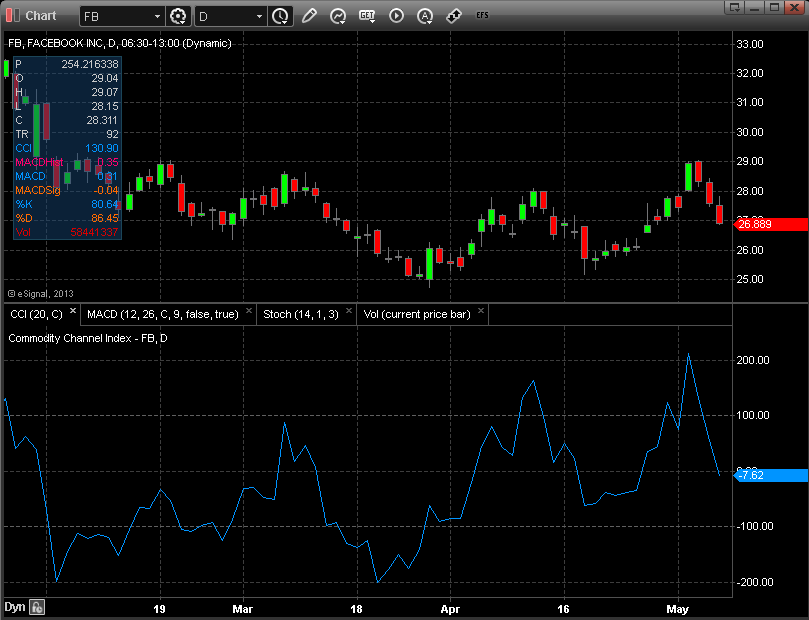Screen dimensions: 809x620
Task: Click the CCI 130.90 row in data box
Action: click(67, 149)
